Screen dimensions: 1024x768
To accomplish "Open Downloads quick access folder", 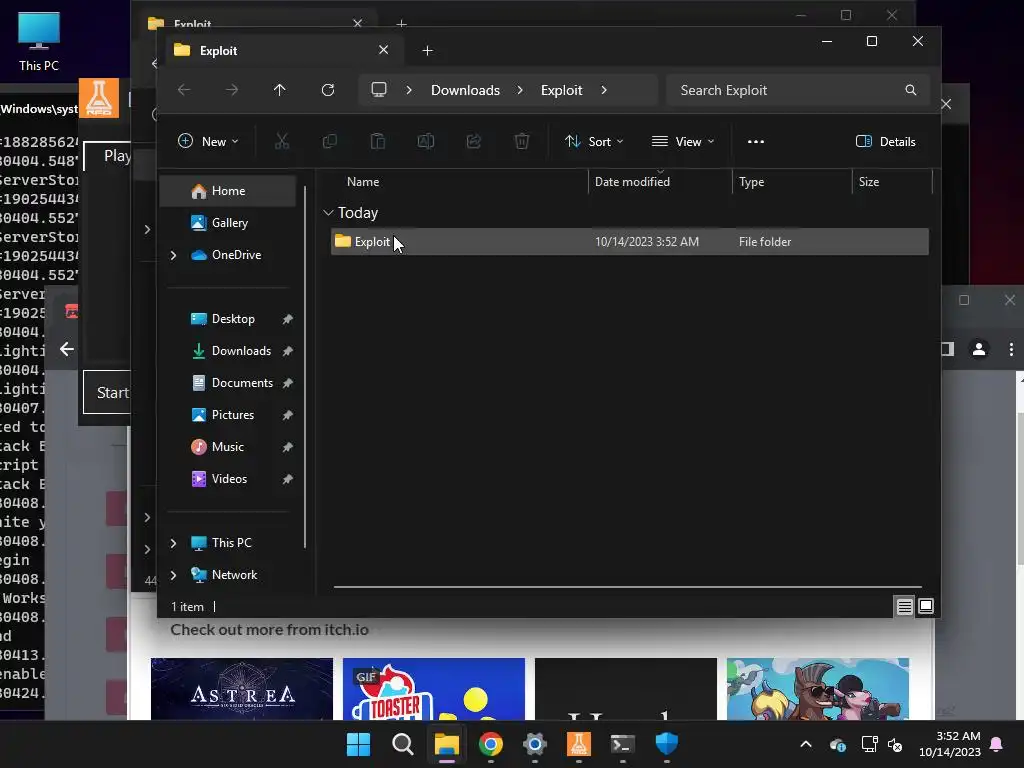I will (232, 351).
